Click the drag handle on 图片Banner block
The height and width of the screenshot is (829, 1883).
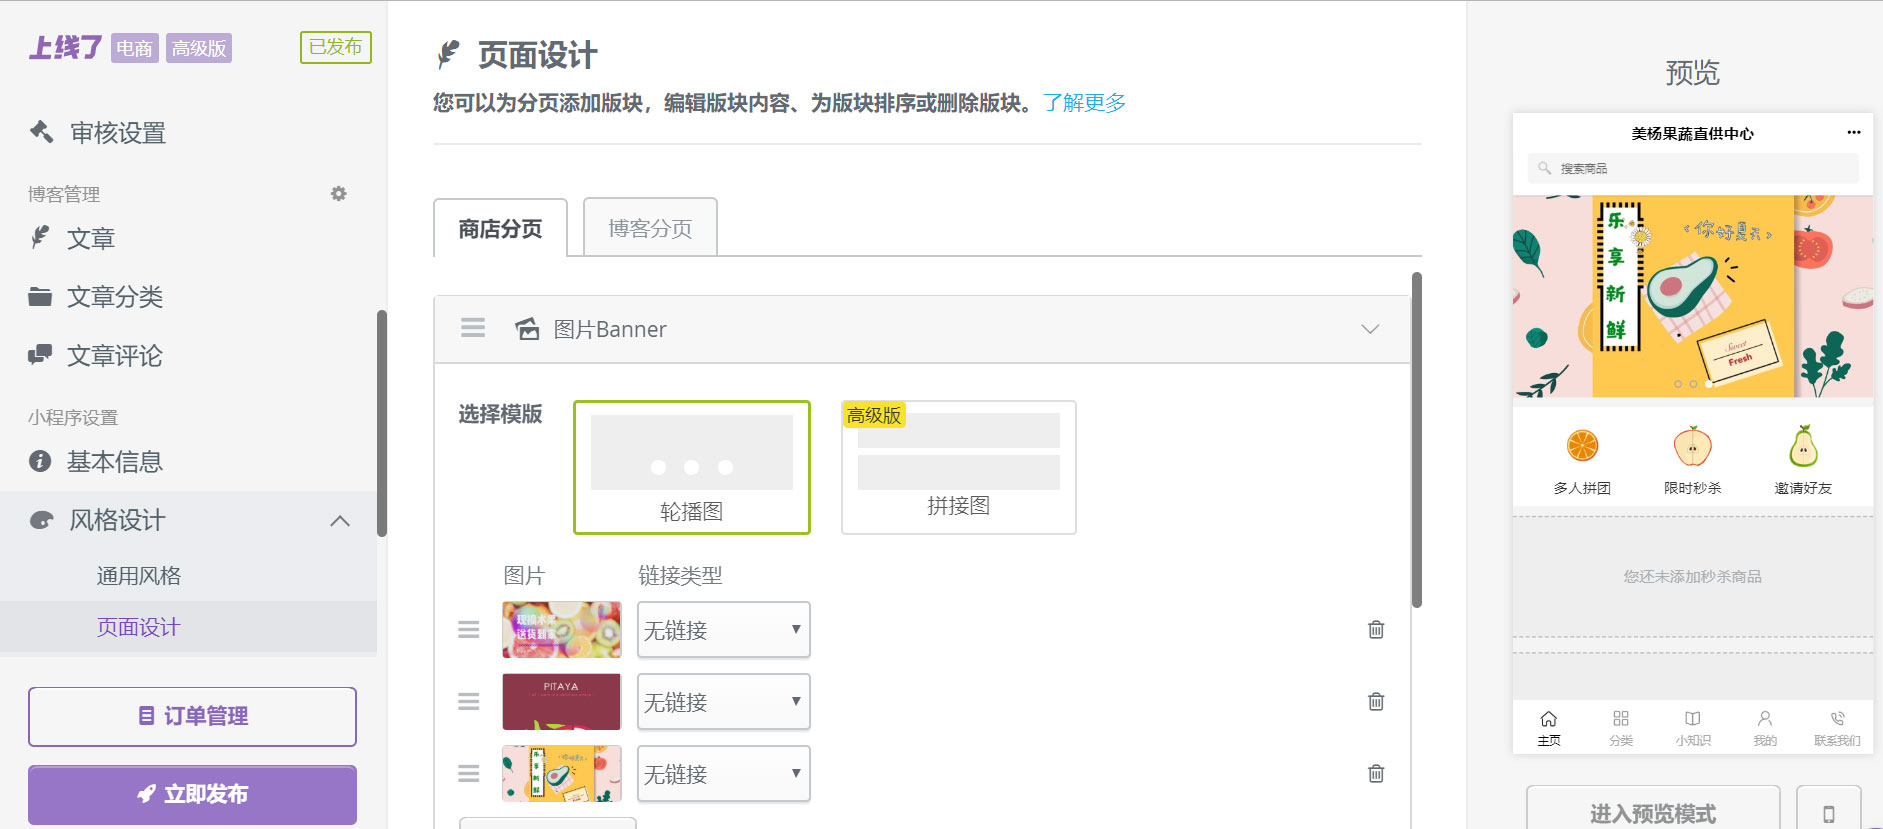[x=473, y=328]
